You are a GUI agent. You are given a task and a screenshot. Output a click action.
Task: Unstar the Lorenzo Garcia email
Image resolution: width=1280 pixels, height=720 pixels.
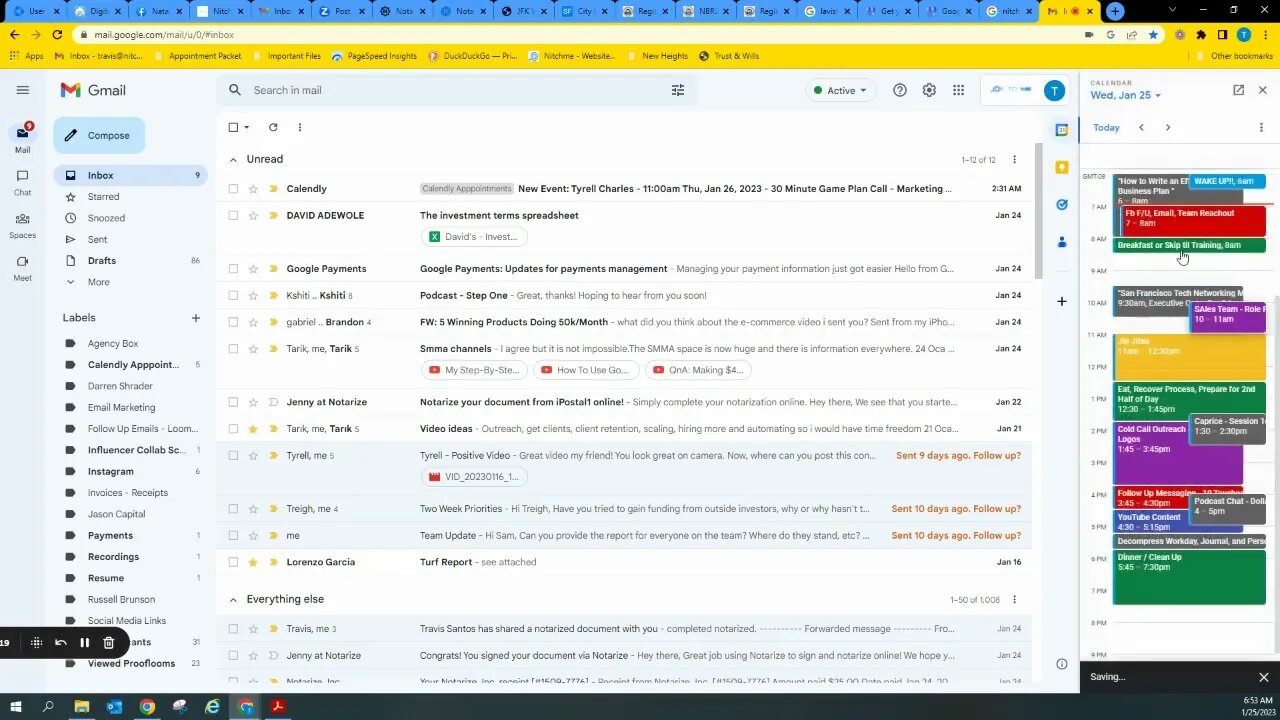click(253, 562)
